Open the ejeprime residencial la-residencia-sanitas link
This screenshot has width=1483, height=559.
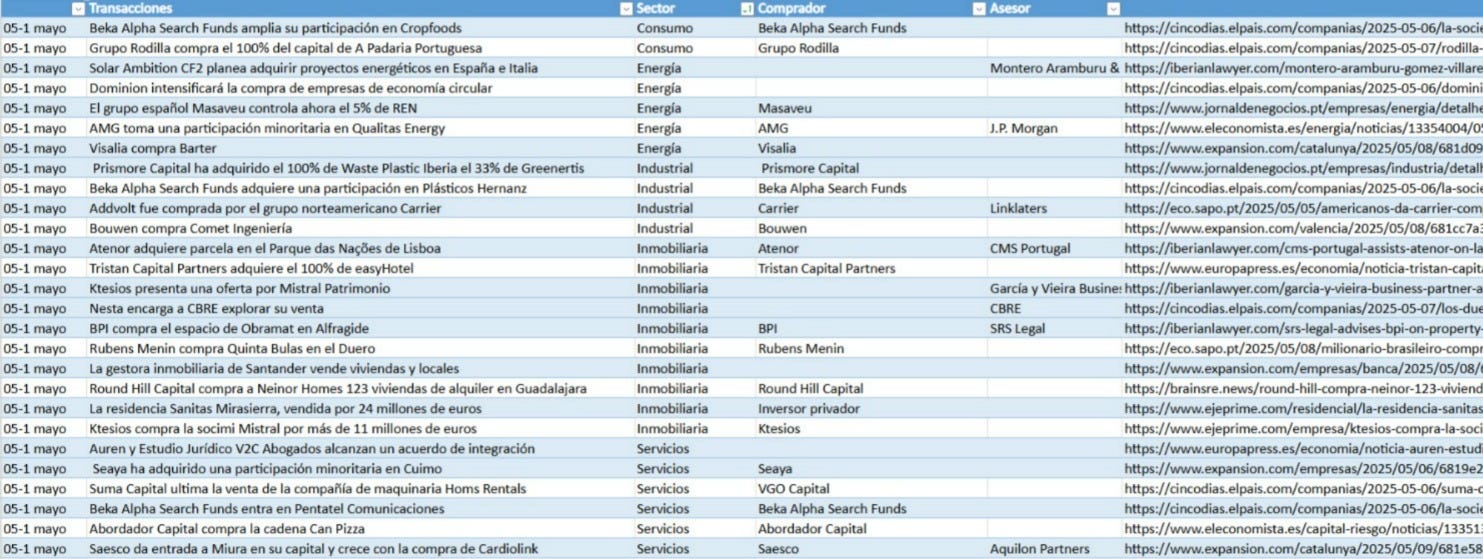(1303, 408)
